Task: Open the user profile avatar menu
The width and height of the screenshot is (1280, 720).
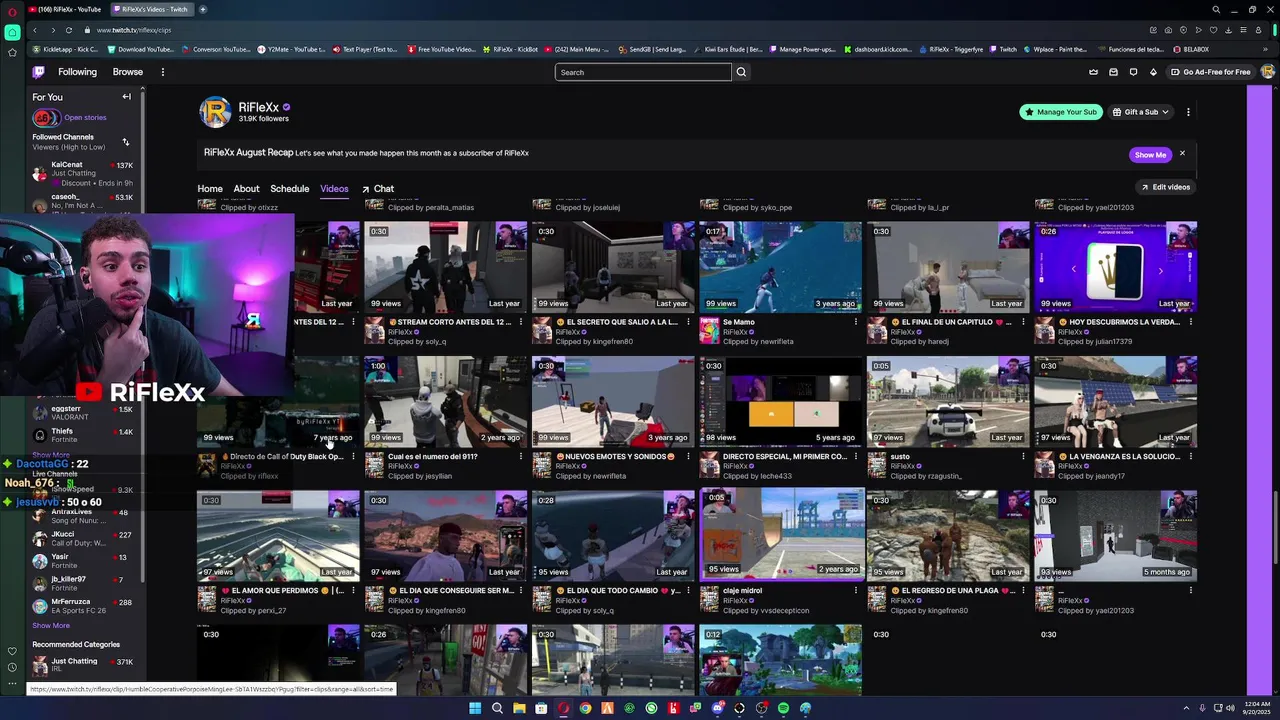Action: click(1268, 72)
